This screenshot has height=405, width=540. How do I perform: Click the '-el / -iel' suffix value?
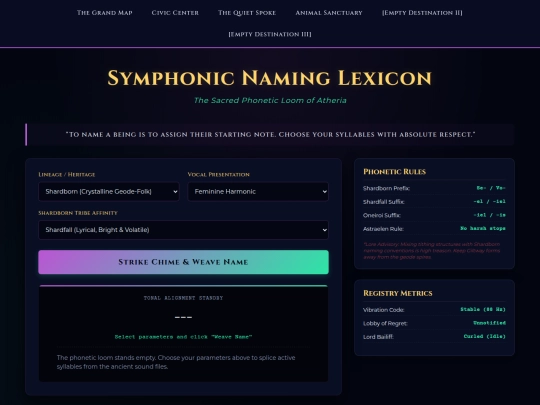[x=489, y=201]
